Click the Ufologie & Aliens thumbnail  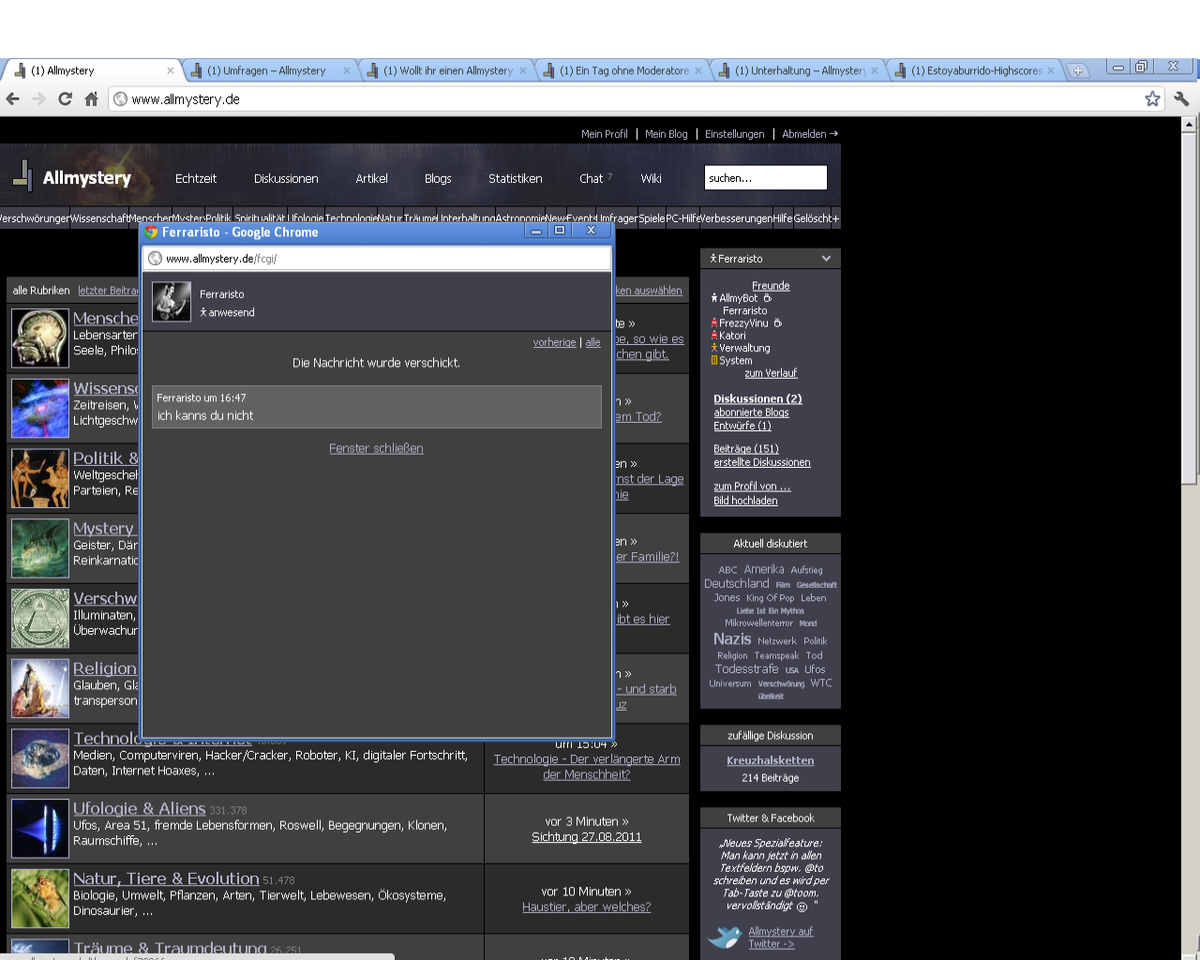pos(40,828)
